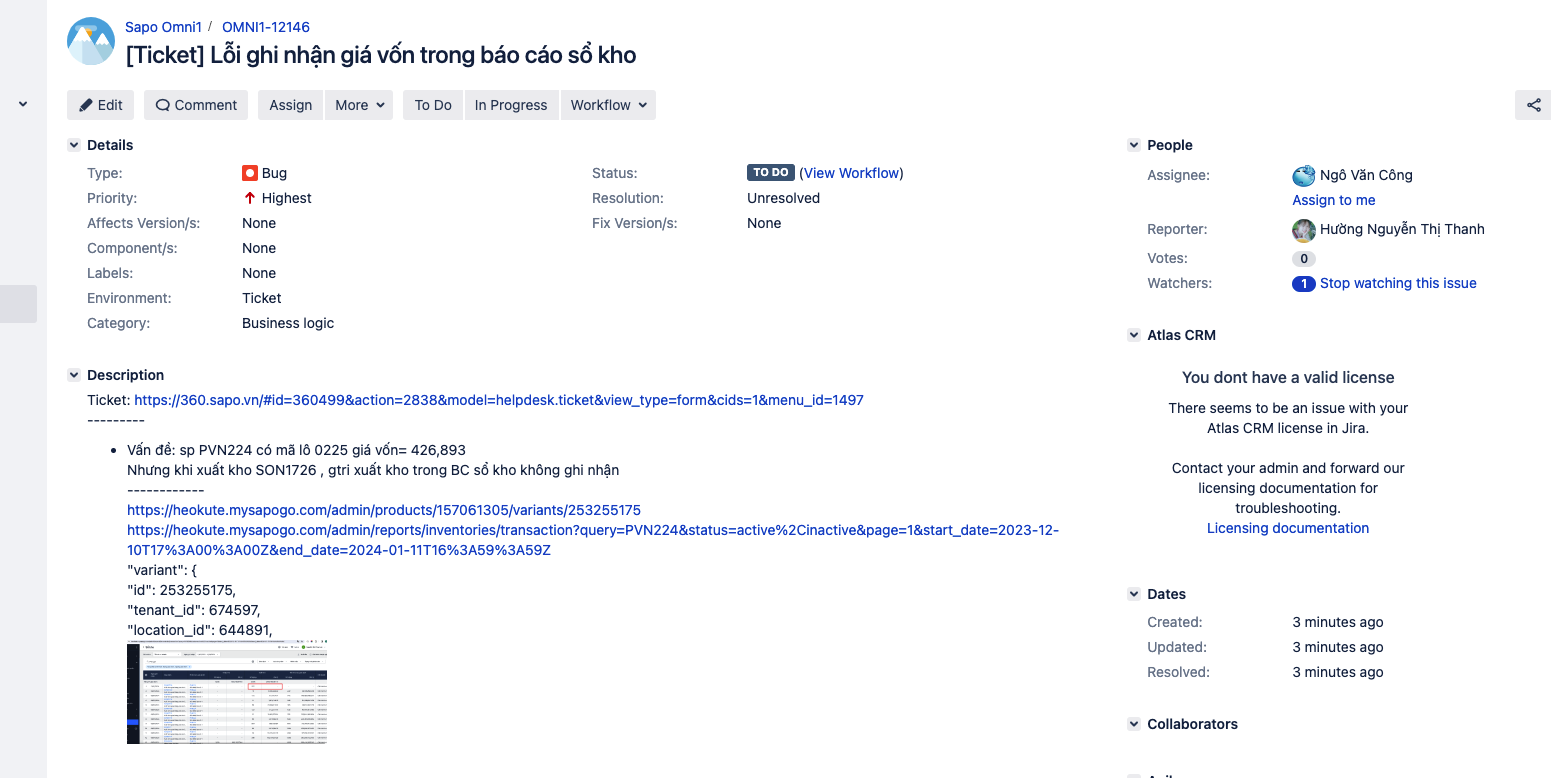Click the View Workflow link

pos(852,173)
